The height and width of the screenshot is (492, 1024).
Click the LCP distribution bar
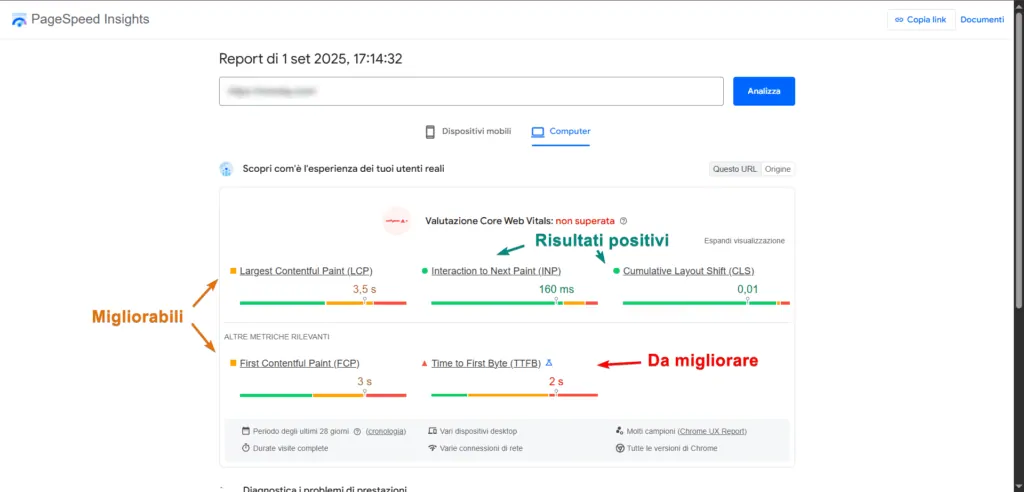pos(323,303)
